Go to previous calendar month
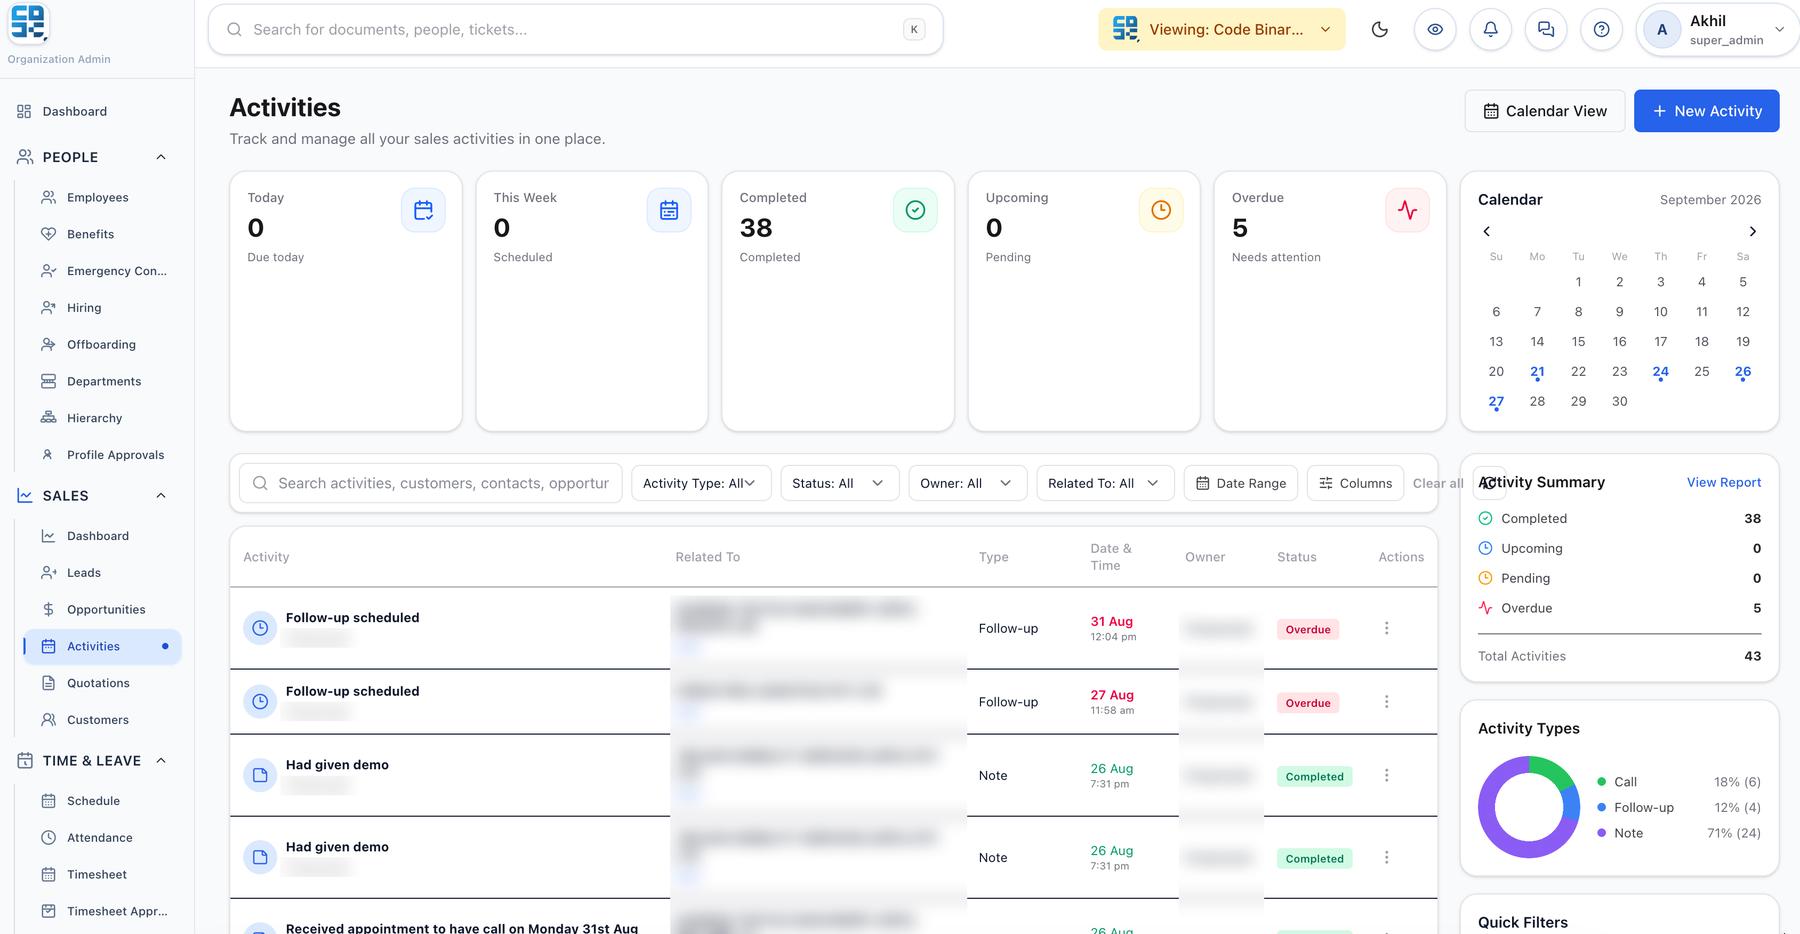Image resolution: width=1800 pixels, height=934 pixels. 1487,231
